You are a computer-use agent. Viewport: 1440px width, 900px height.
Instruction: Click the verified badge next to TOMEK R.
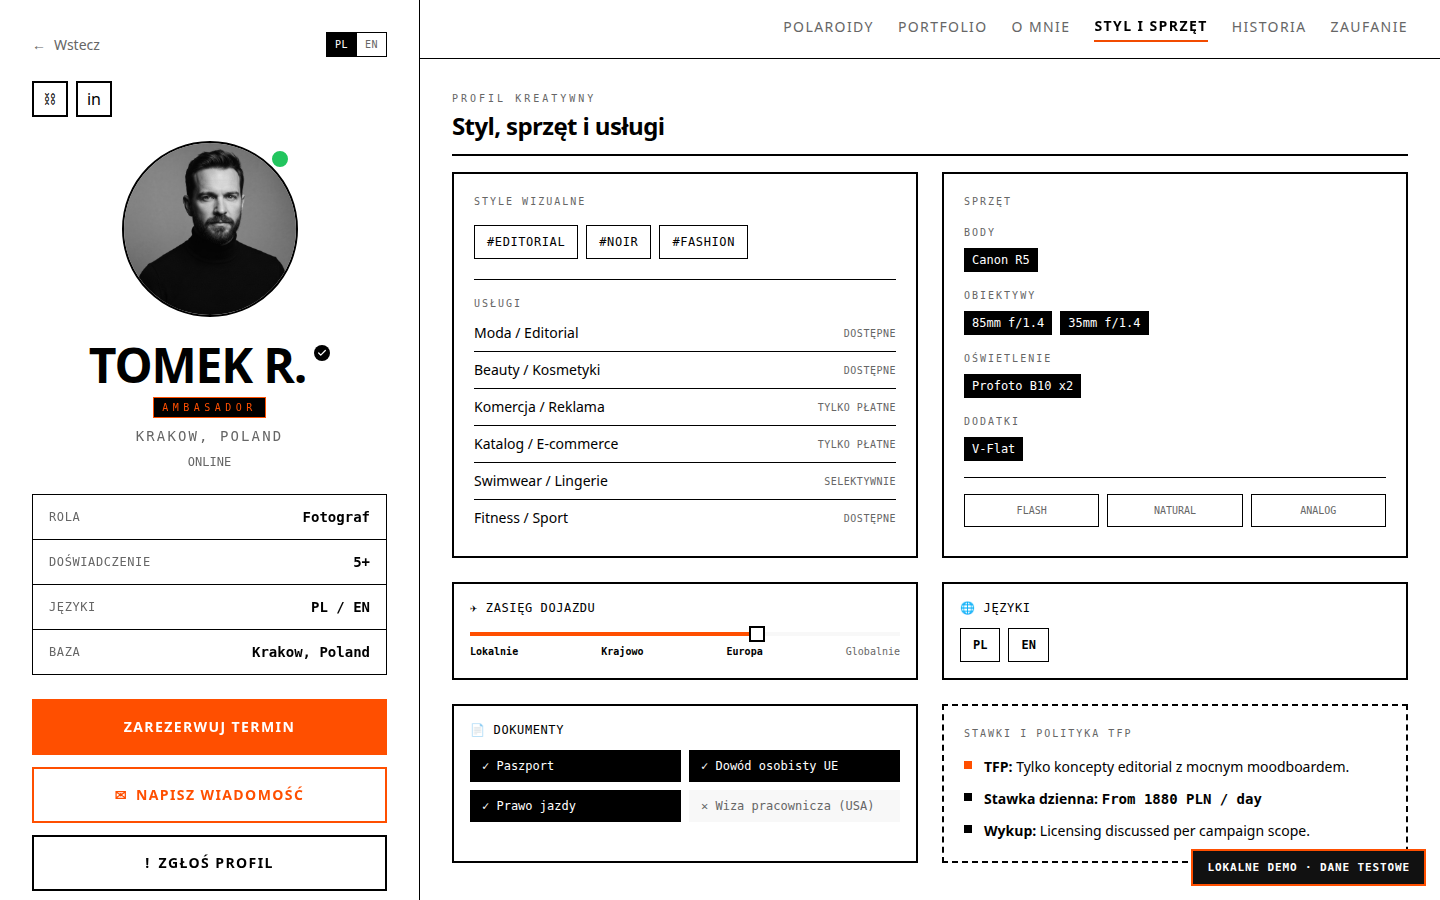322,352
